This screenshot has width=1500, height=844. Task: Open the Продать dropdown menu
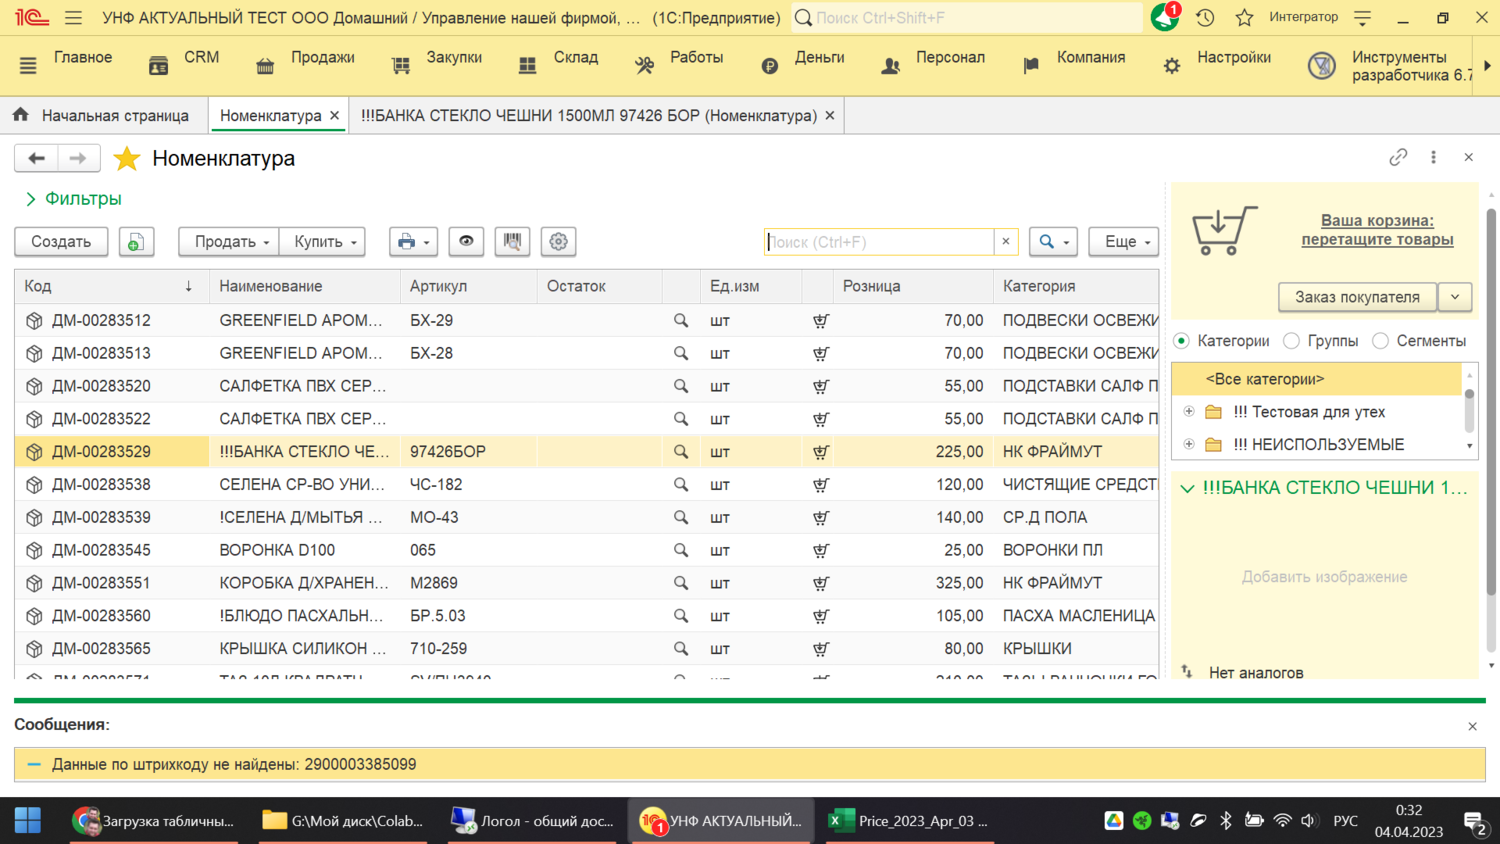(230, 241)
